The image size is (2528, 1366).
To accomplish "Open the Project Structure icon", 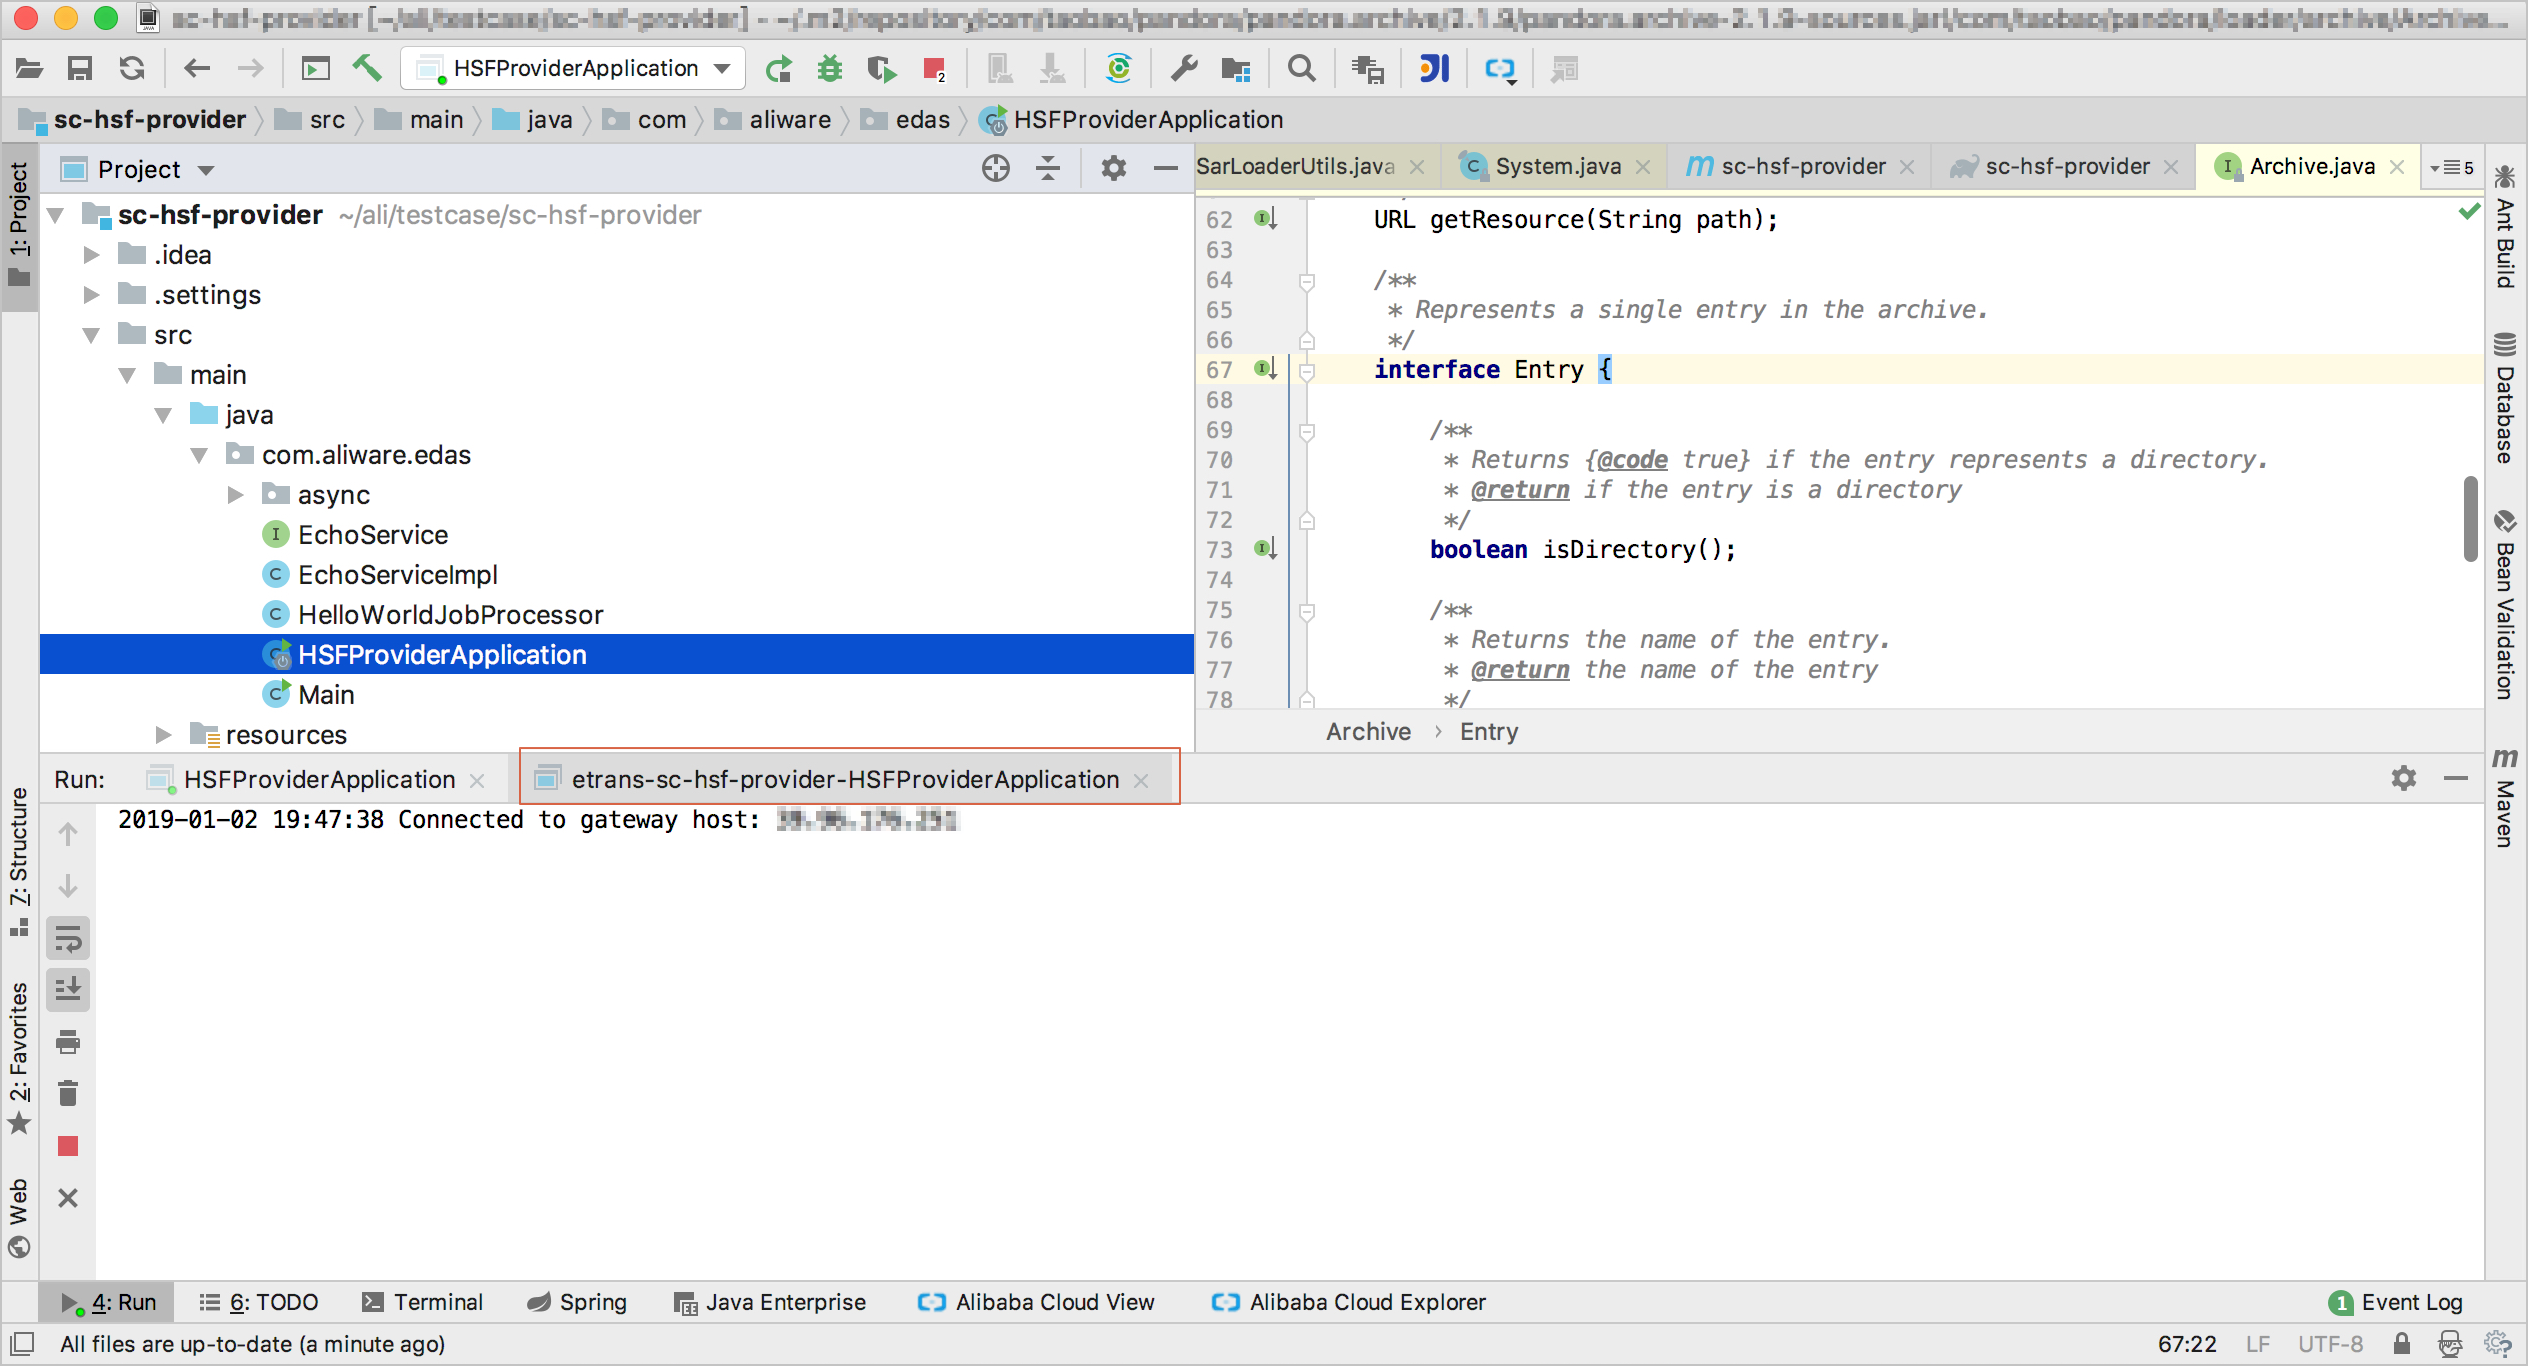I will 1236,69.
